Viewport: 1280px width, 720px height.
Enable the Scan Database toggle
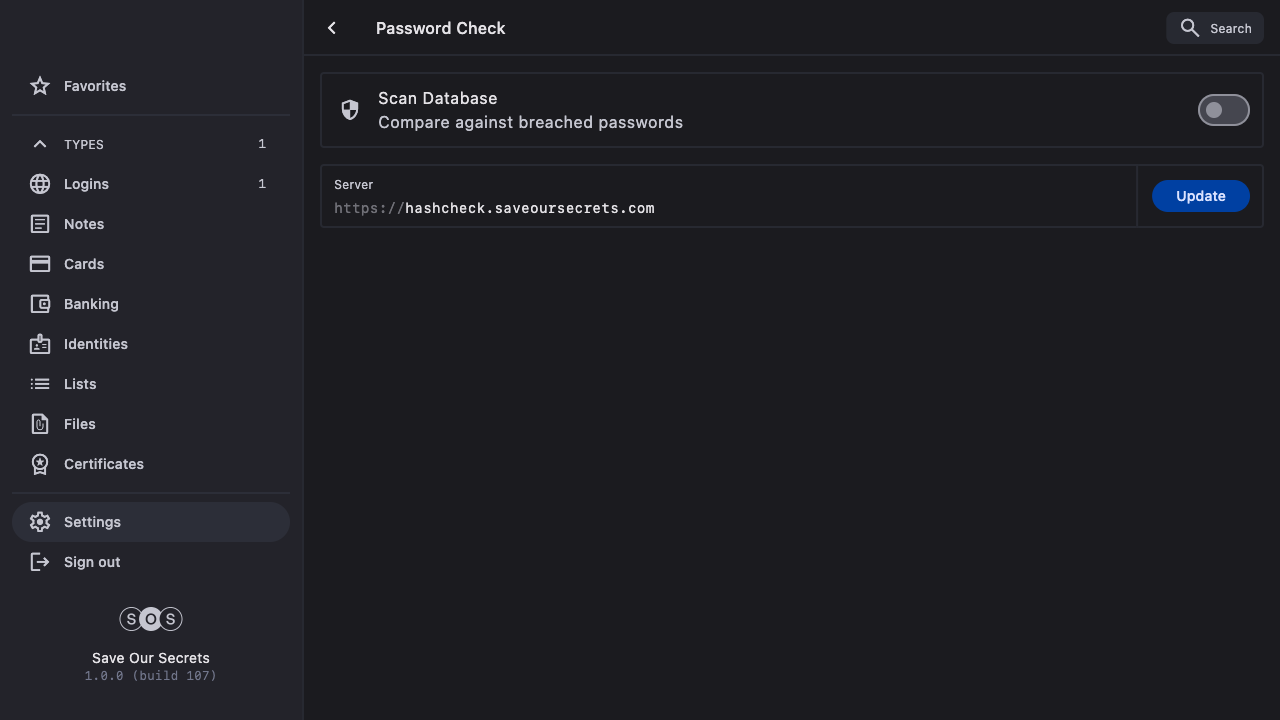tap(1223, 110)
